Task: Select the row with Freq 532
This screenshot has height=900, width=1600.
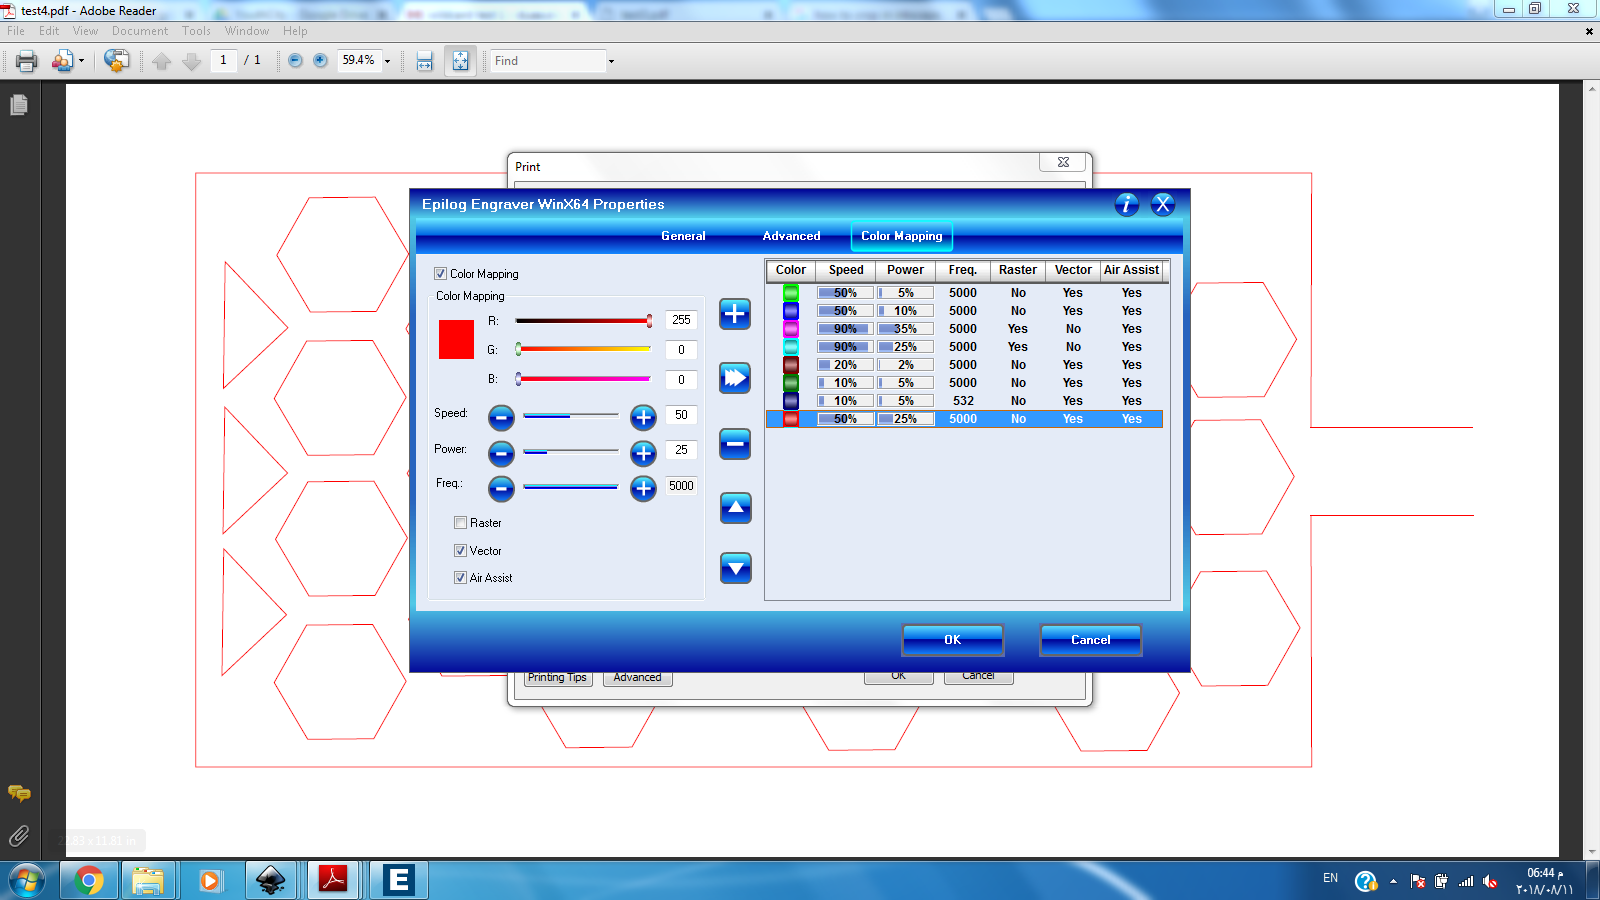Action: (964, 401)
